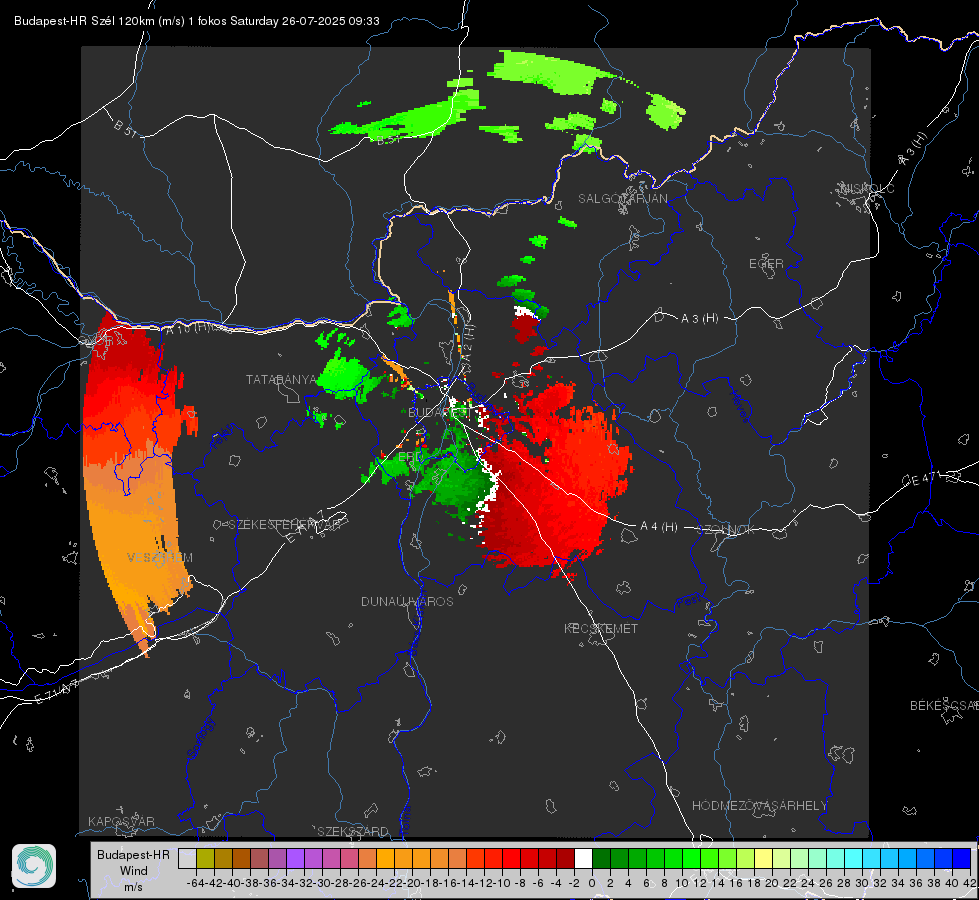979x900 pixels.
Task: Pick the dark blue last legend swatch
Action: click(962, 859)
